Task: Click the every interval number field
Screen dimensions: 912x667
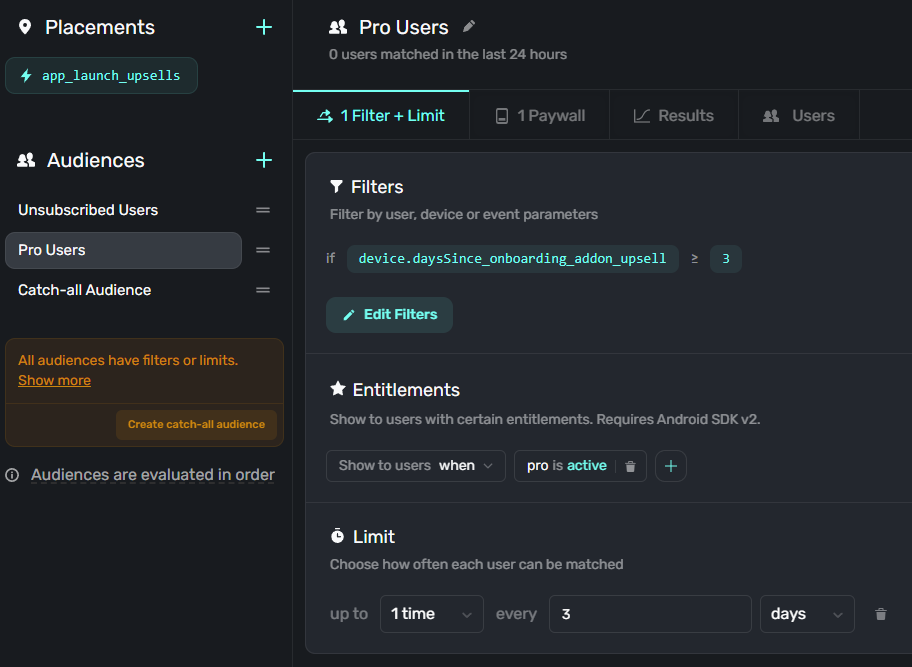Action: tap(649, 614)
